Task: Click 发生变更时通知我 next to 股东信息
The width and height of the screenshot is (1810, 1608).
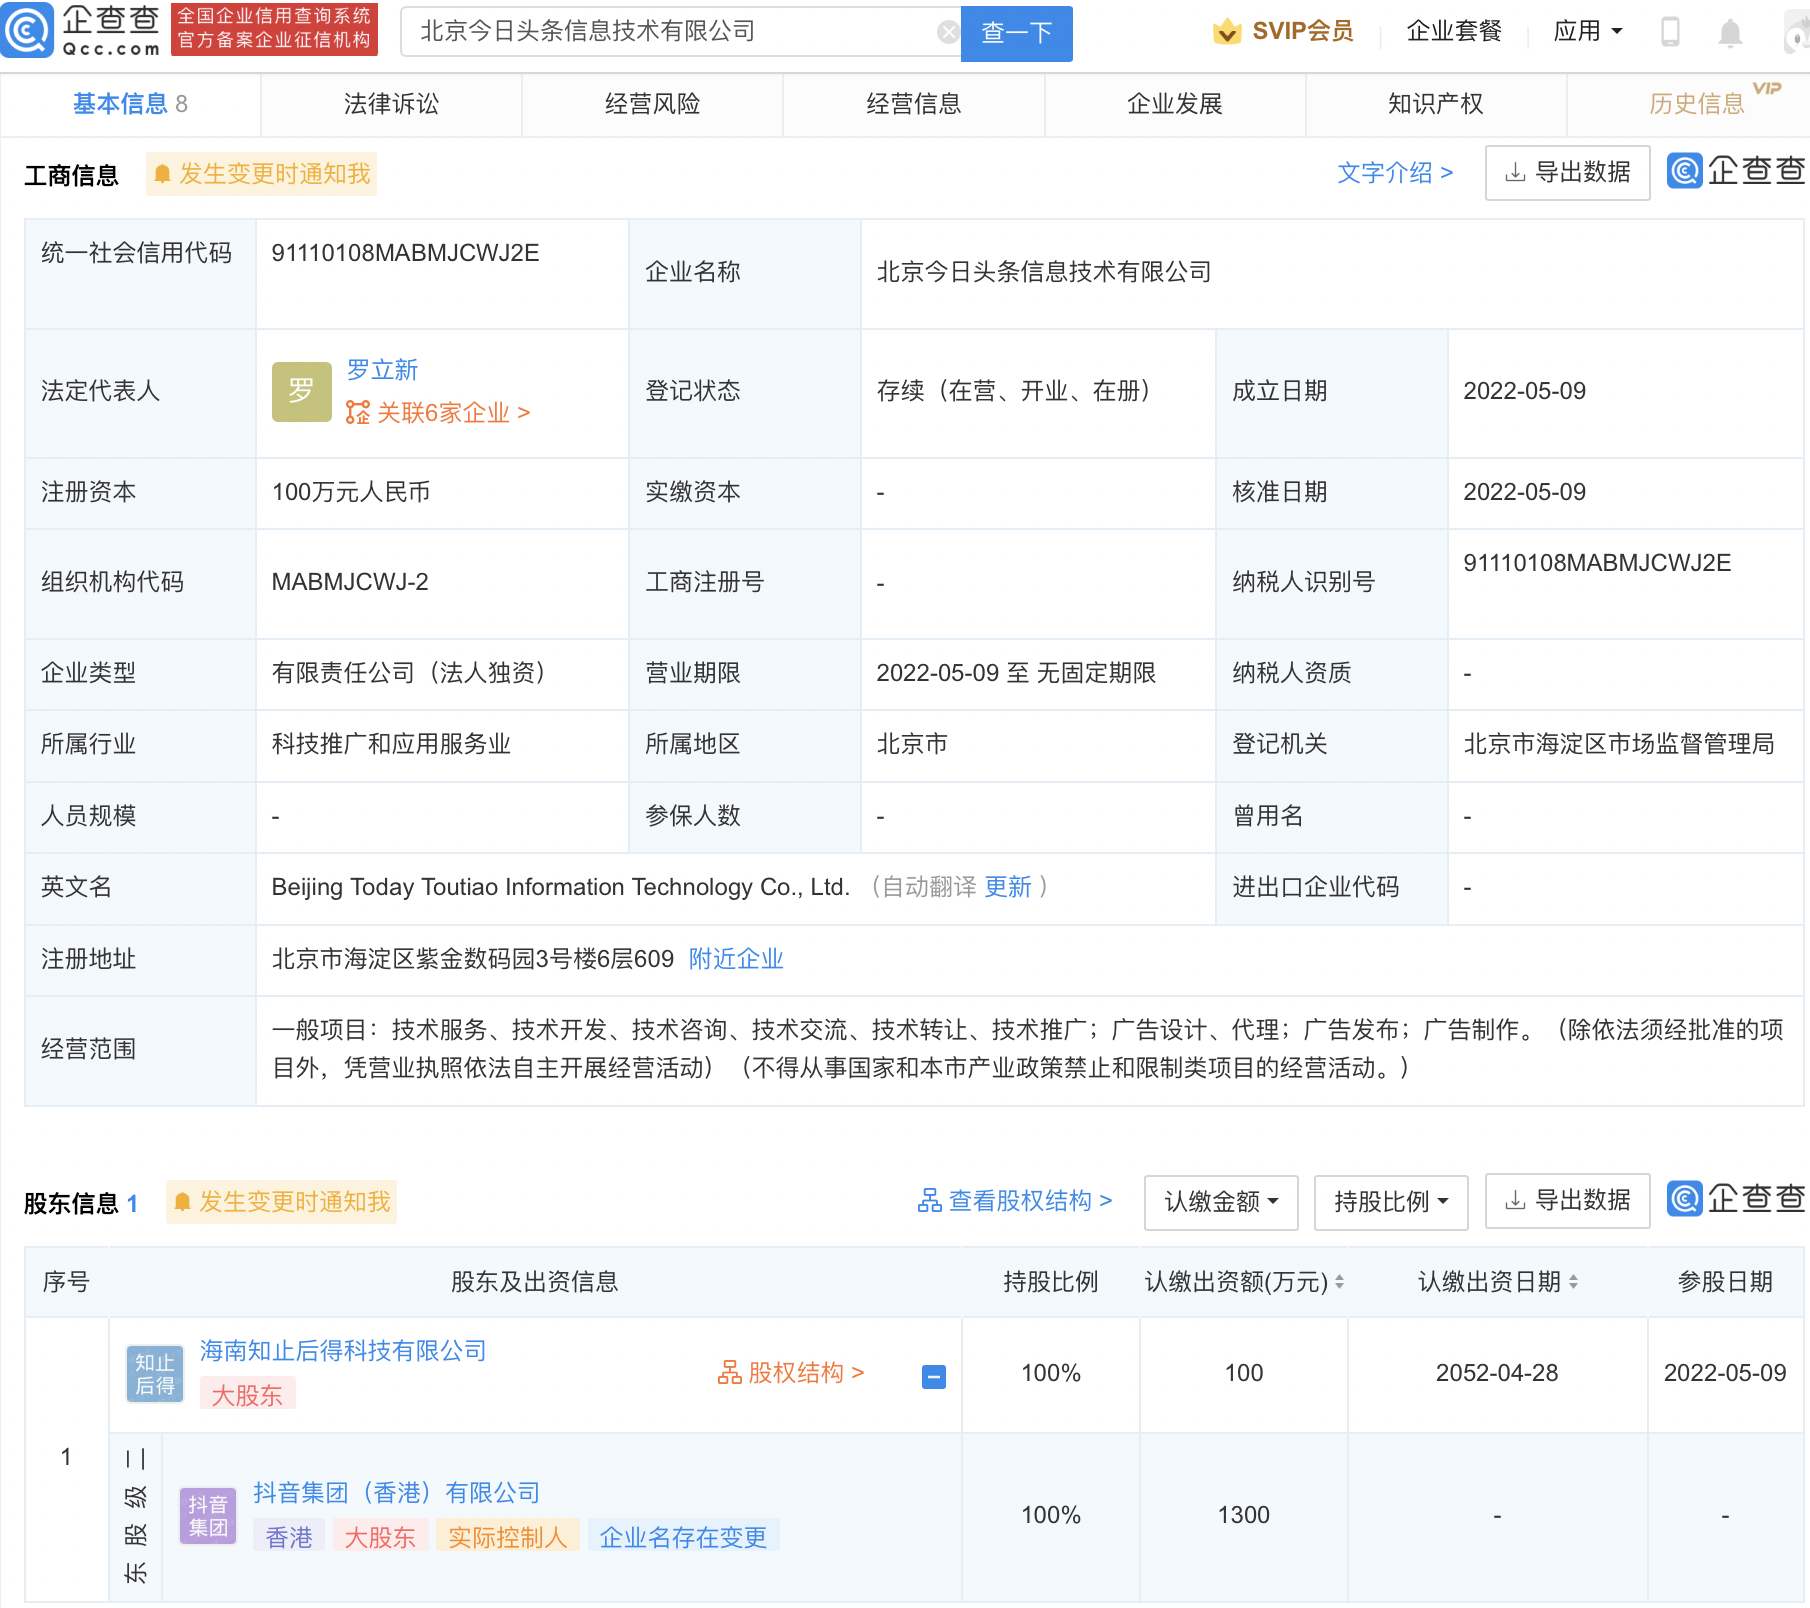Action: (x=282, y=1202)
